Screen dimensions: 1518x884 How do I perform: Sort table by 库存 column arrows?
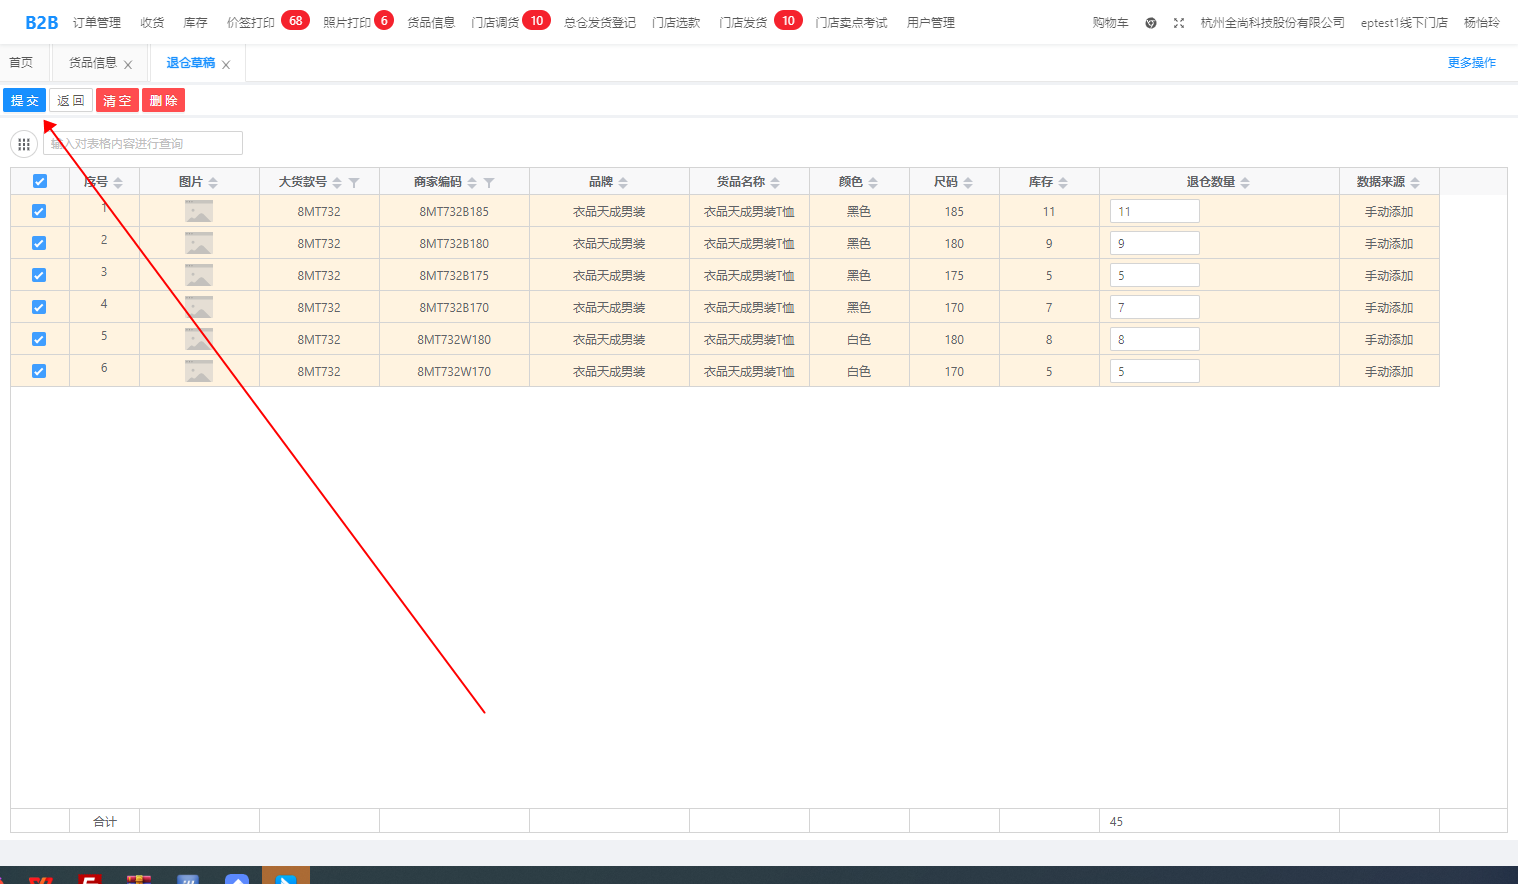1063,183
